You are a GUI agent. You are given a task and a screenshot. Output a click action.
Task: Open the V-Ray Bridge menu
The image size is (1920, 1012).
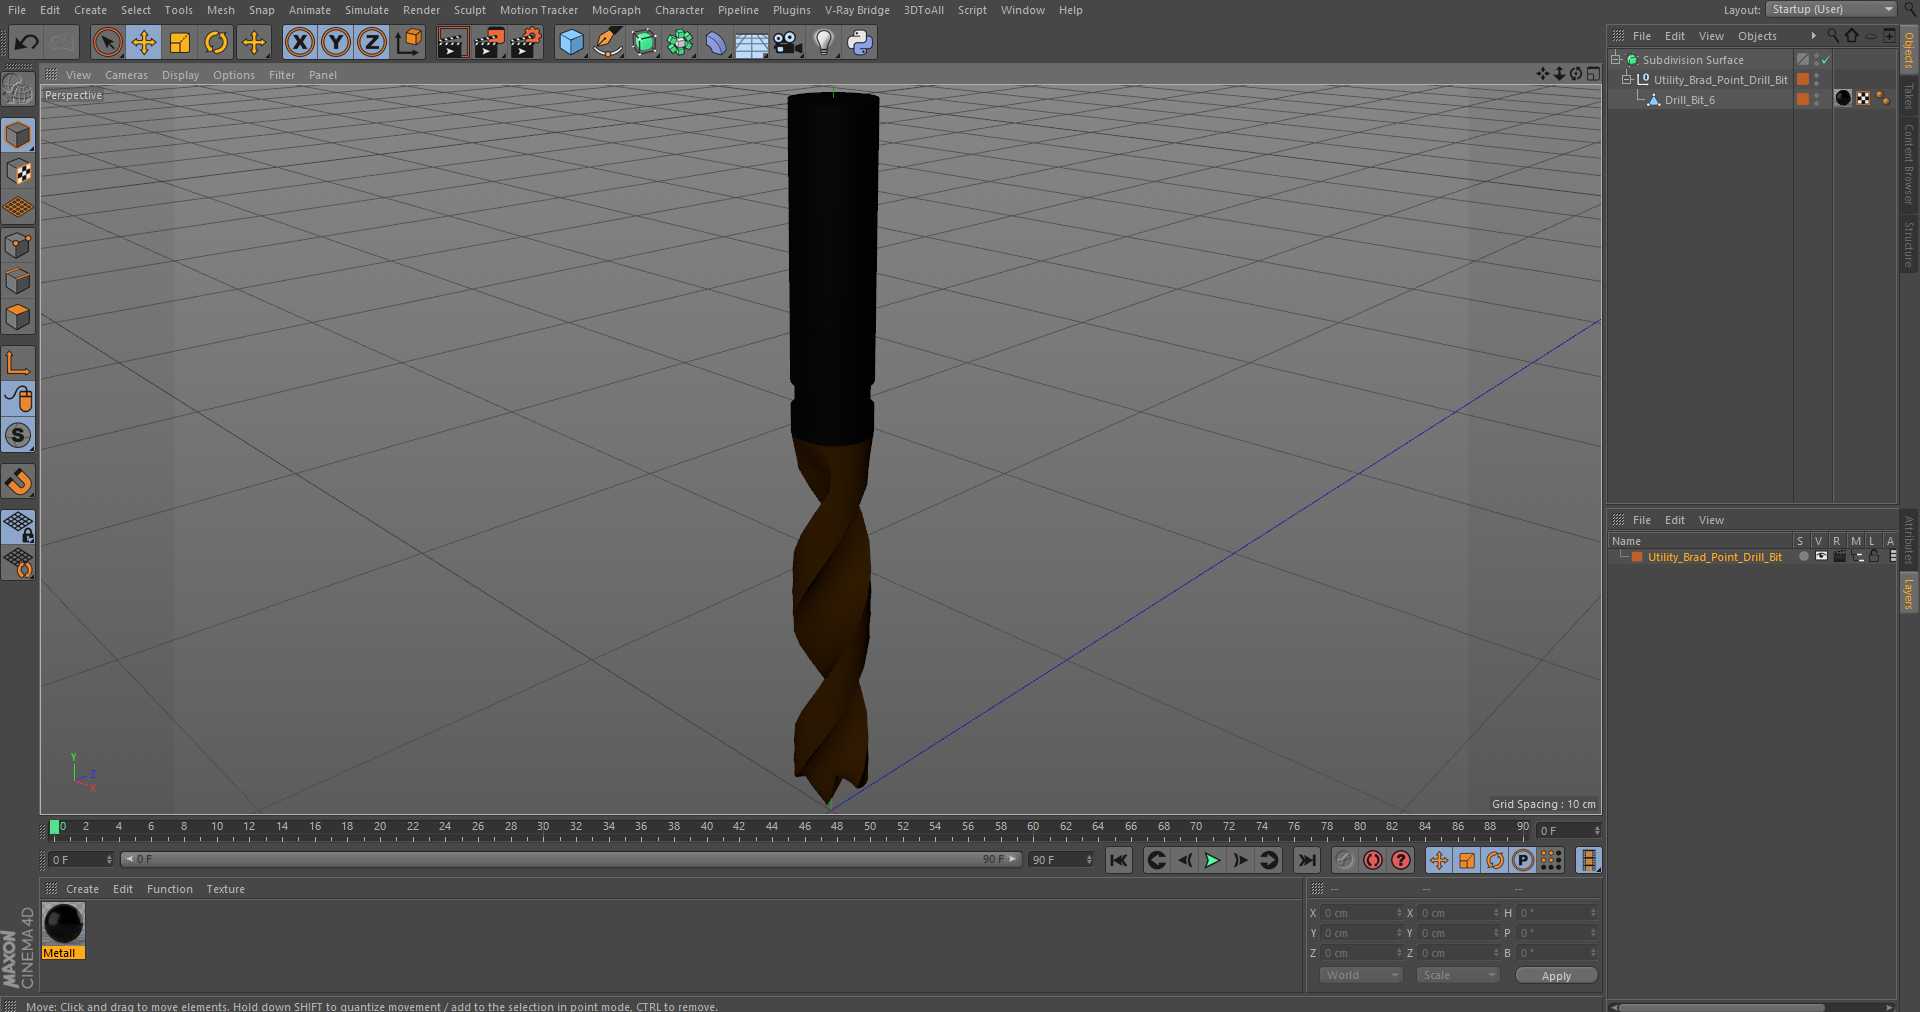[857, 10]
